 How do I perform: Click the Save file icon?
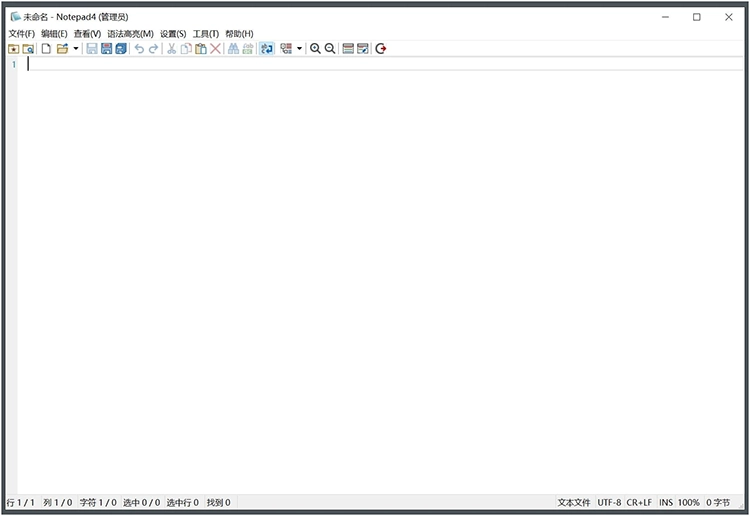click(92, 48)
